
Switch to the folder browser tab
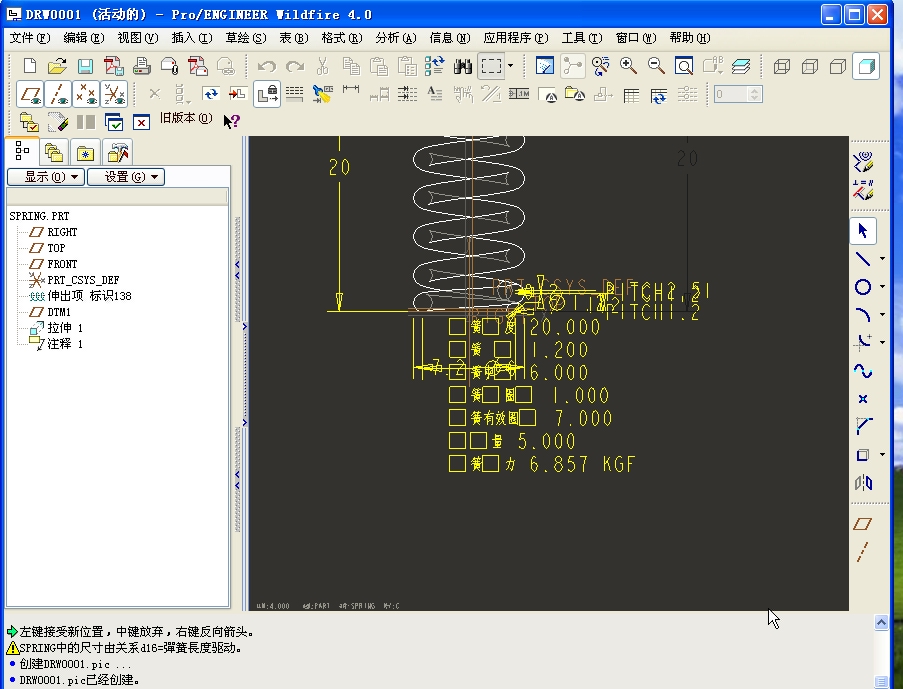pos(54,153)
